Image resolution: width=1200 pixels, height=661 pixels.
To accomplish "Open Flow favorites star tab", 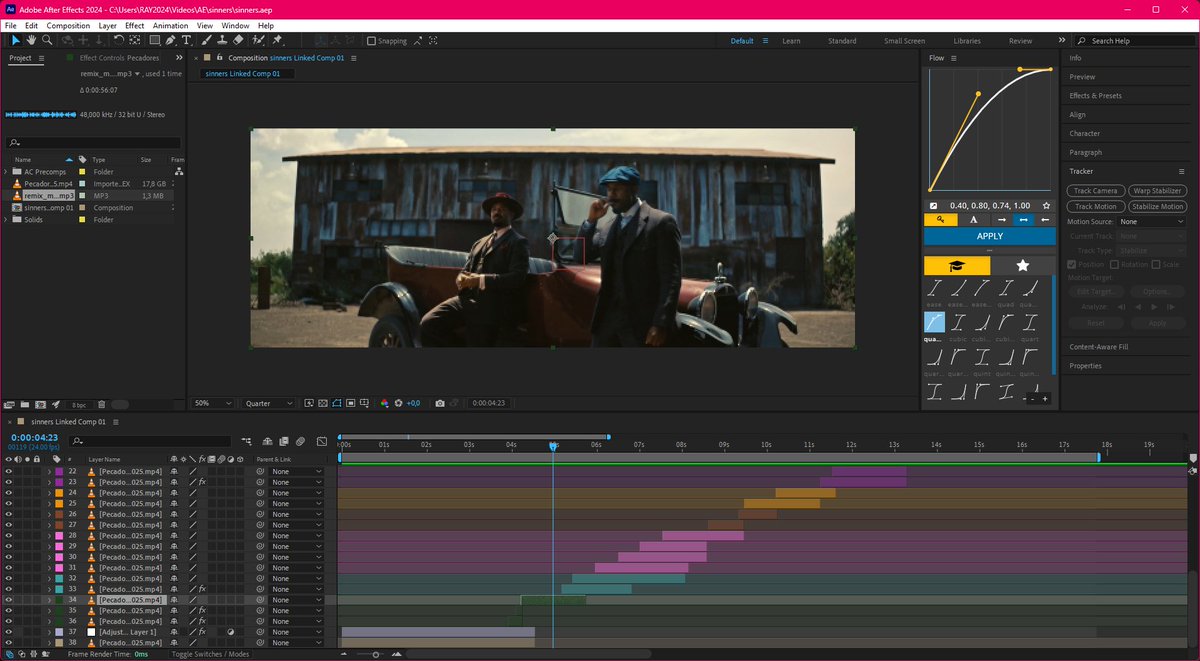I will point(1022,265).
